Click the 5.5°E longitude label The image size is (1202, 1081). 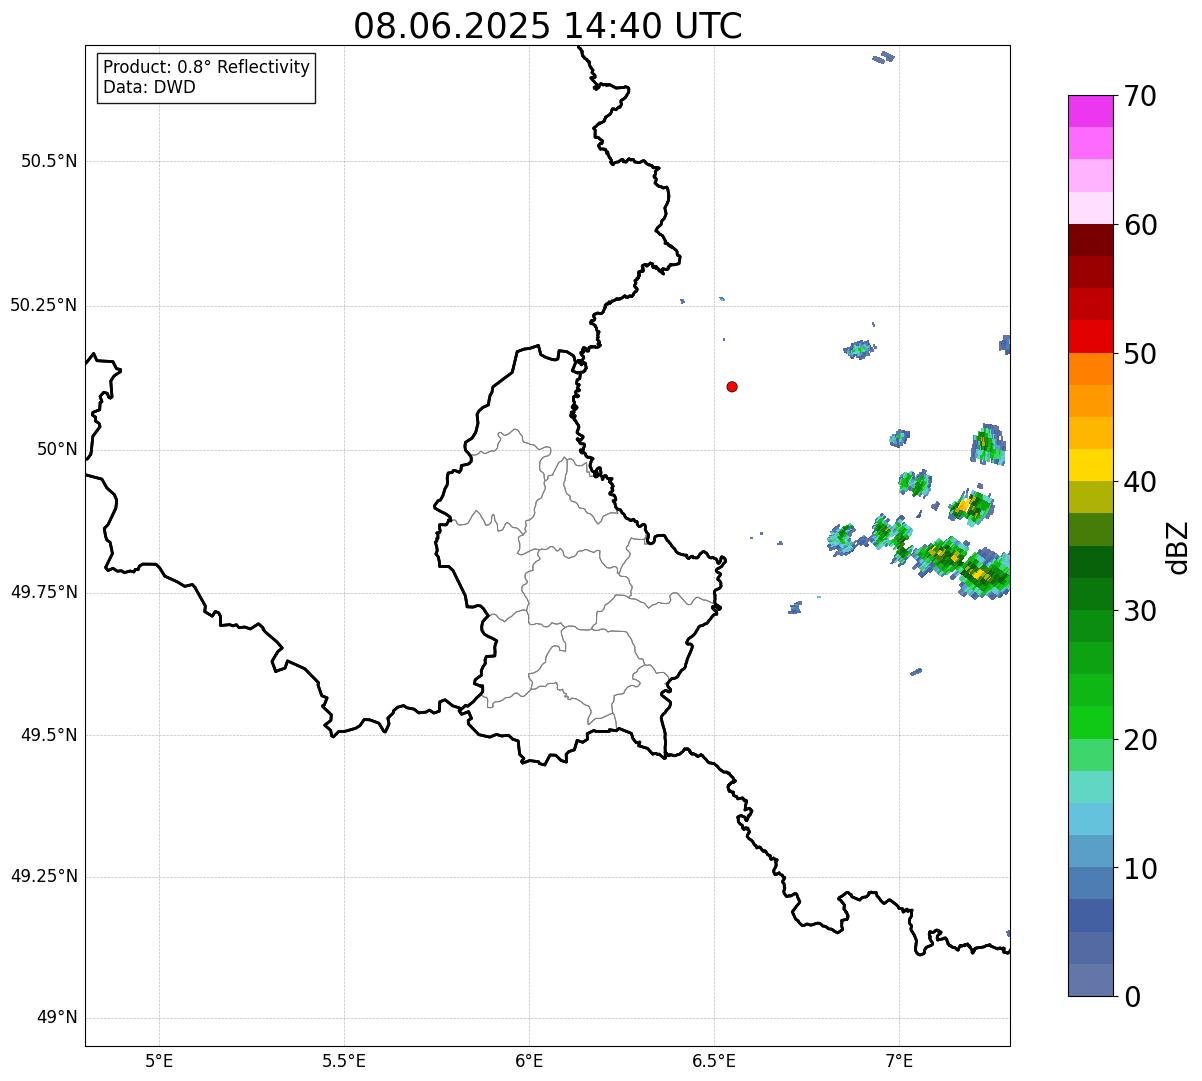click(x=344, y=1060)
